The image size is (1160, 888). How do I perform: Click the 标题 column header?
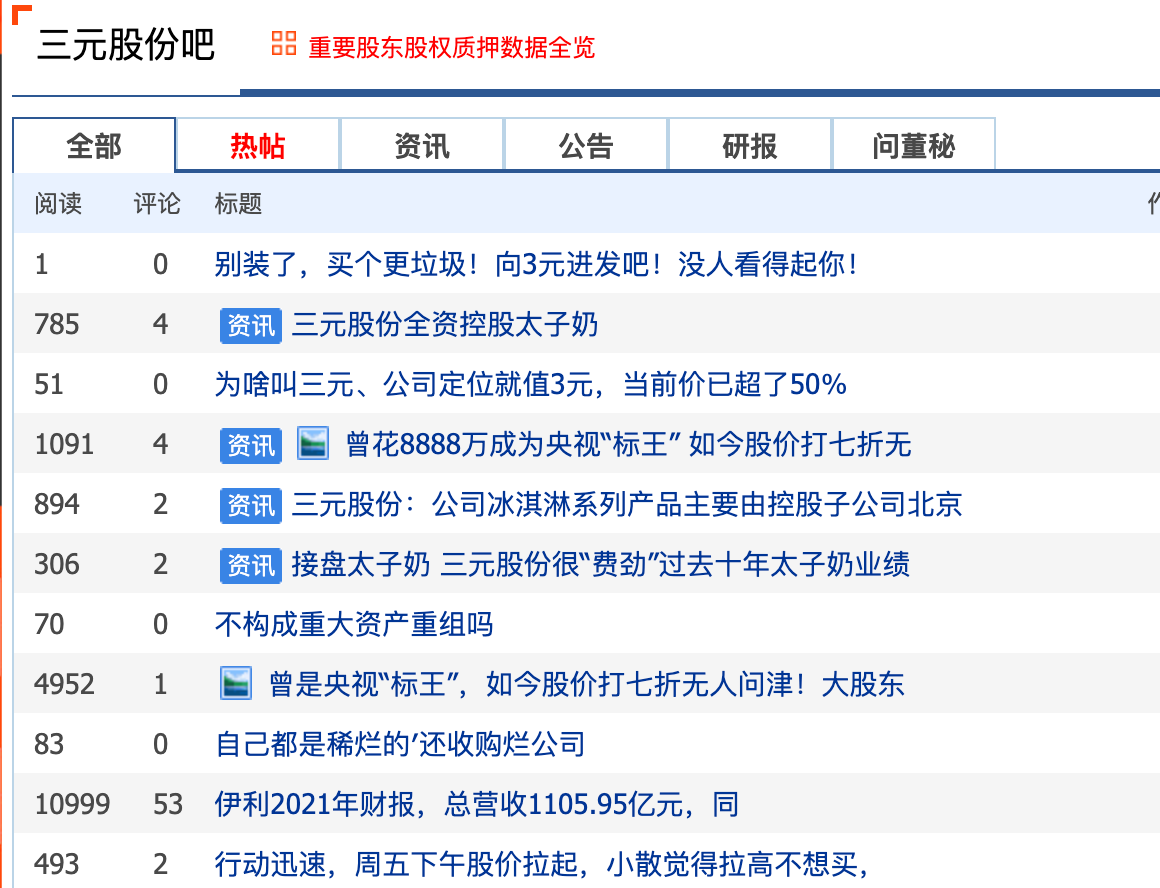coord(236,204)
